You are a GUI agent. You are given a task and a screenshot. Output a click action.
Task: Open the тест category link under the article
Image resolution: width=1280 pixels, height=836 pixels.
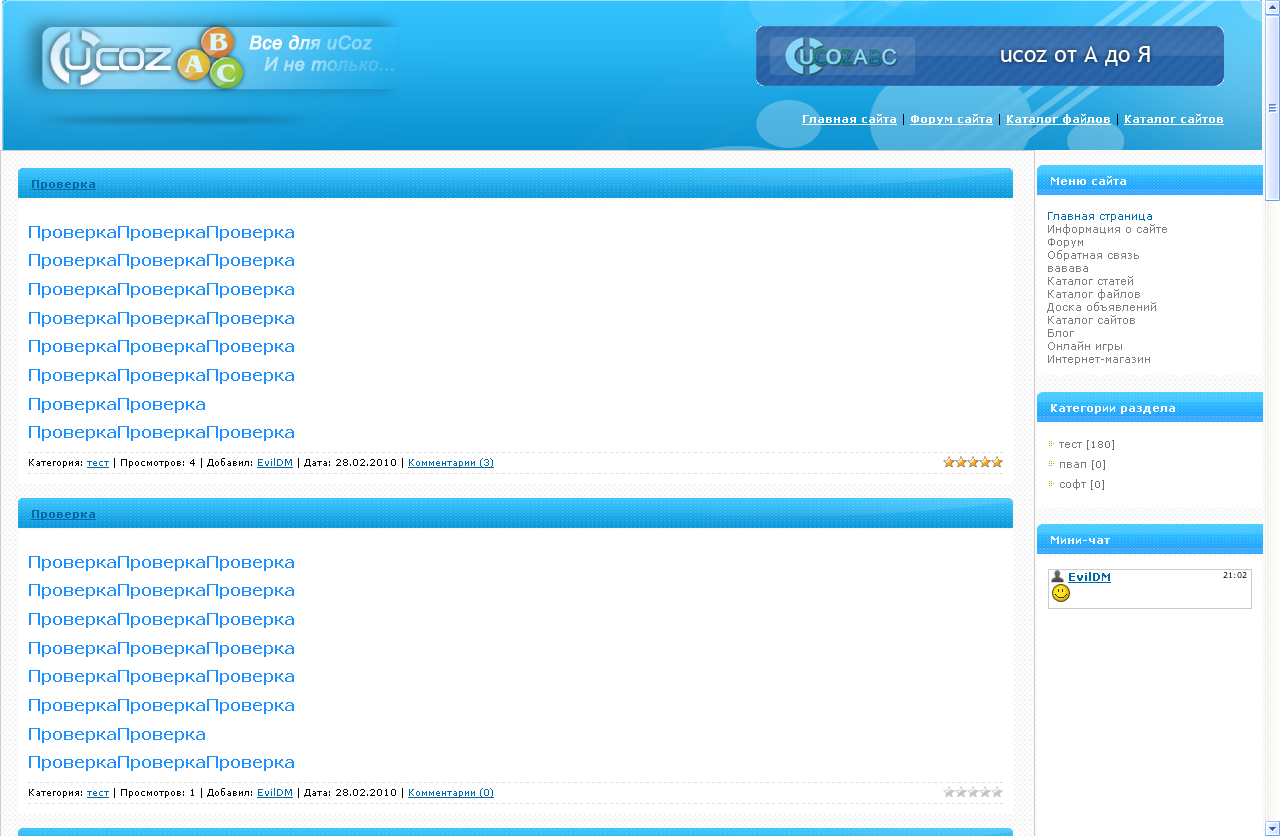coord(97,462)
